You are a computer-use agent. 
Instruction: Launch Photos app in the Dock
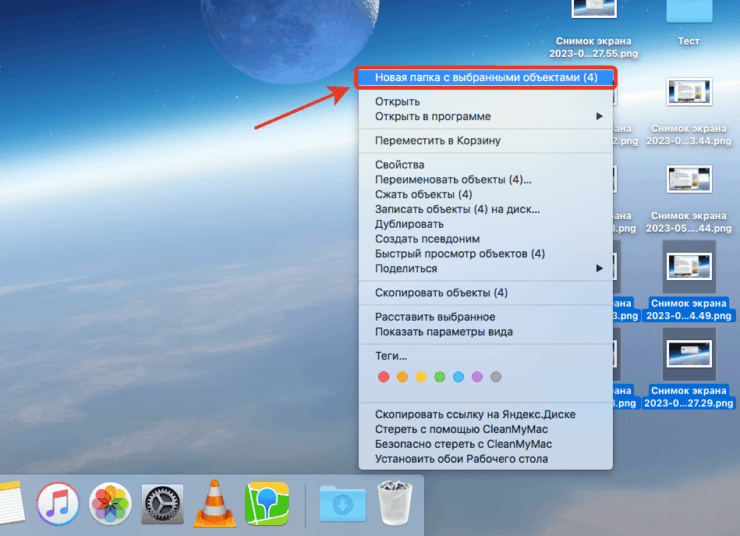click(110, 503)
